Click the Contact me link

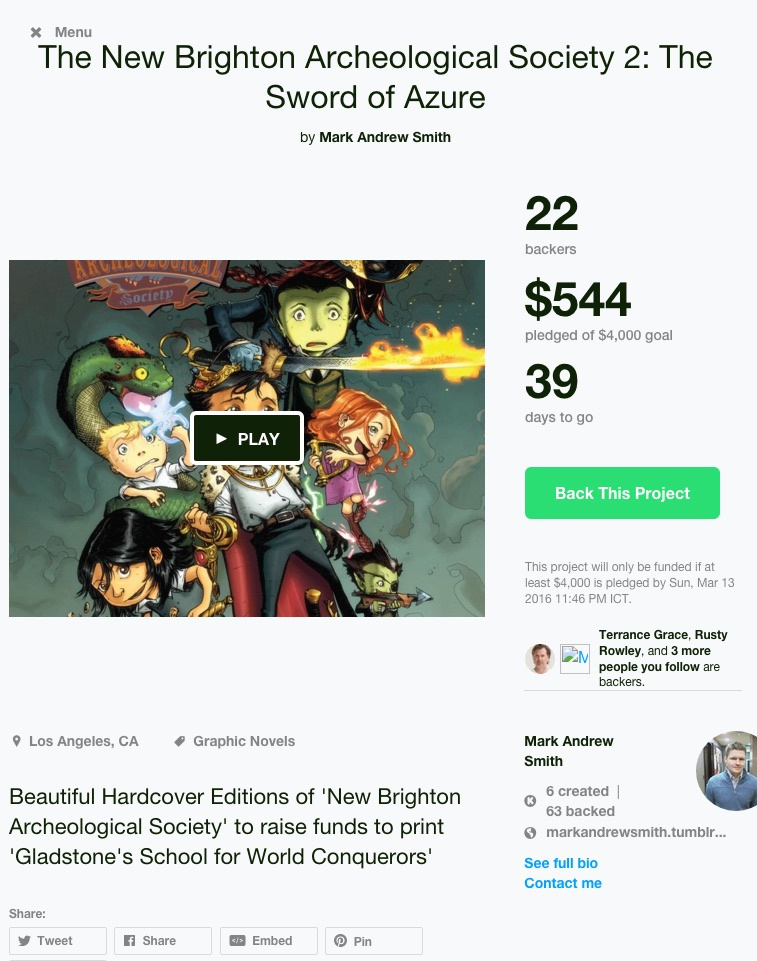click(563, 883)
